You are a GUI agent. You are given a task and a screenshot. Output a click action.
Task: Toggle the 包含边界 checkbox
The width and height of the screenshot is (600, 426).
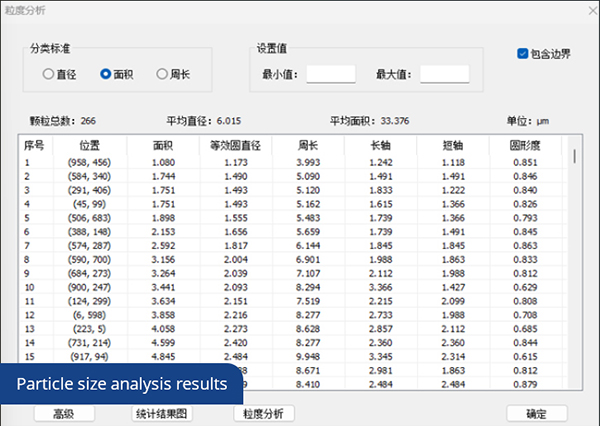[x=523, y=54]
